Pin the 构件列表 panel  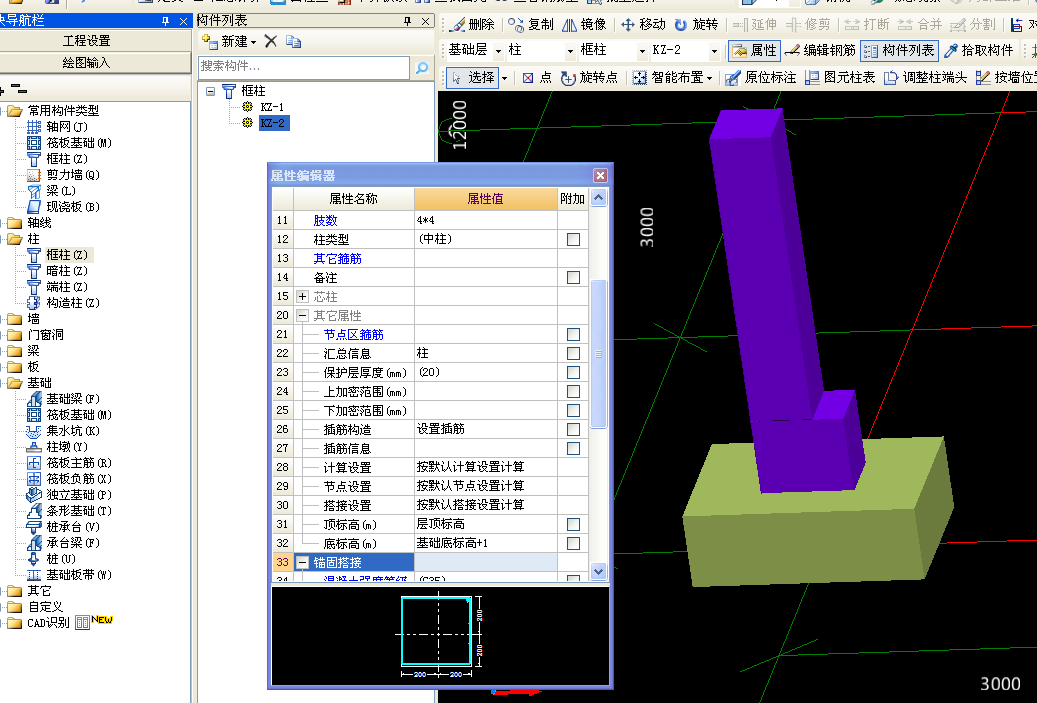tap(407, 21)
